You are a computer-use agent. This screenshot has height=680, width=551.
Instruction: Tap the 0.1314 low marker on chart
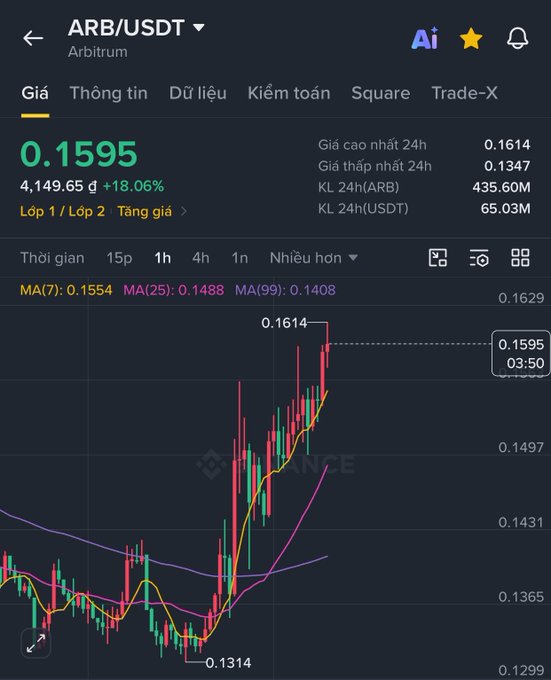228,663
